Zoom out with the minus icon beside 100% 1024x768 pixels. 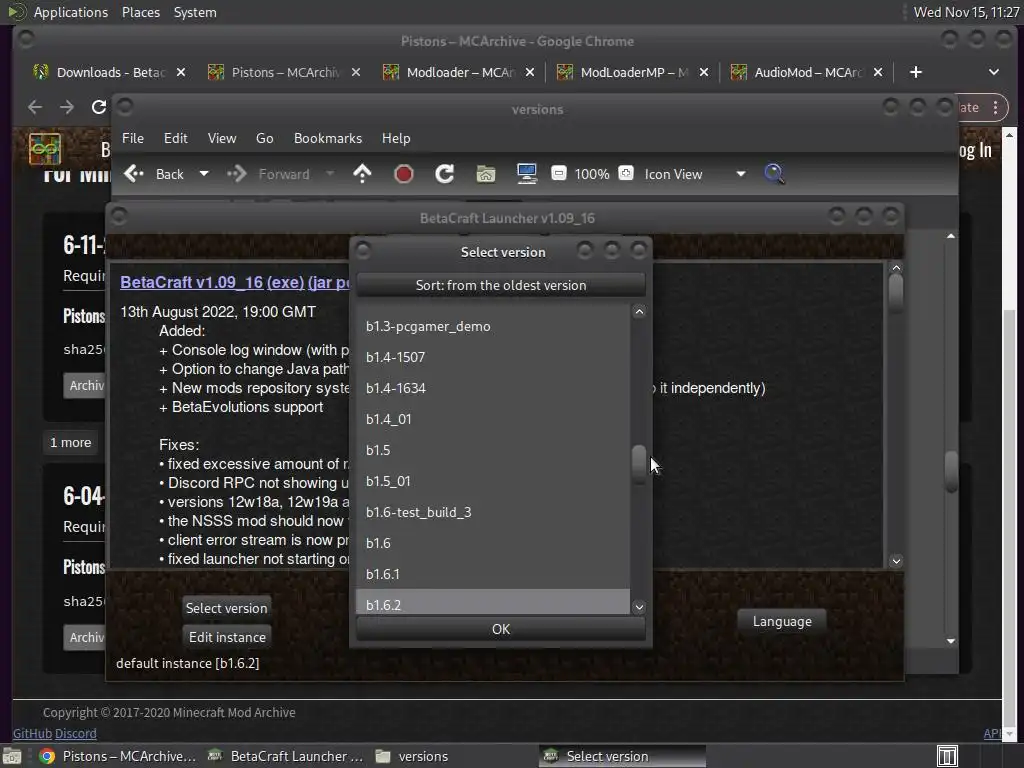pos(558,173)
